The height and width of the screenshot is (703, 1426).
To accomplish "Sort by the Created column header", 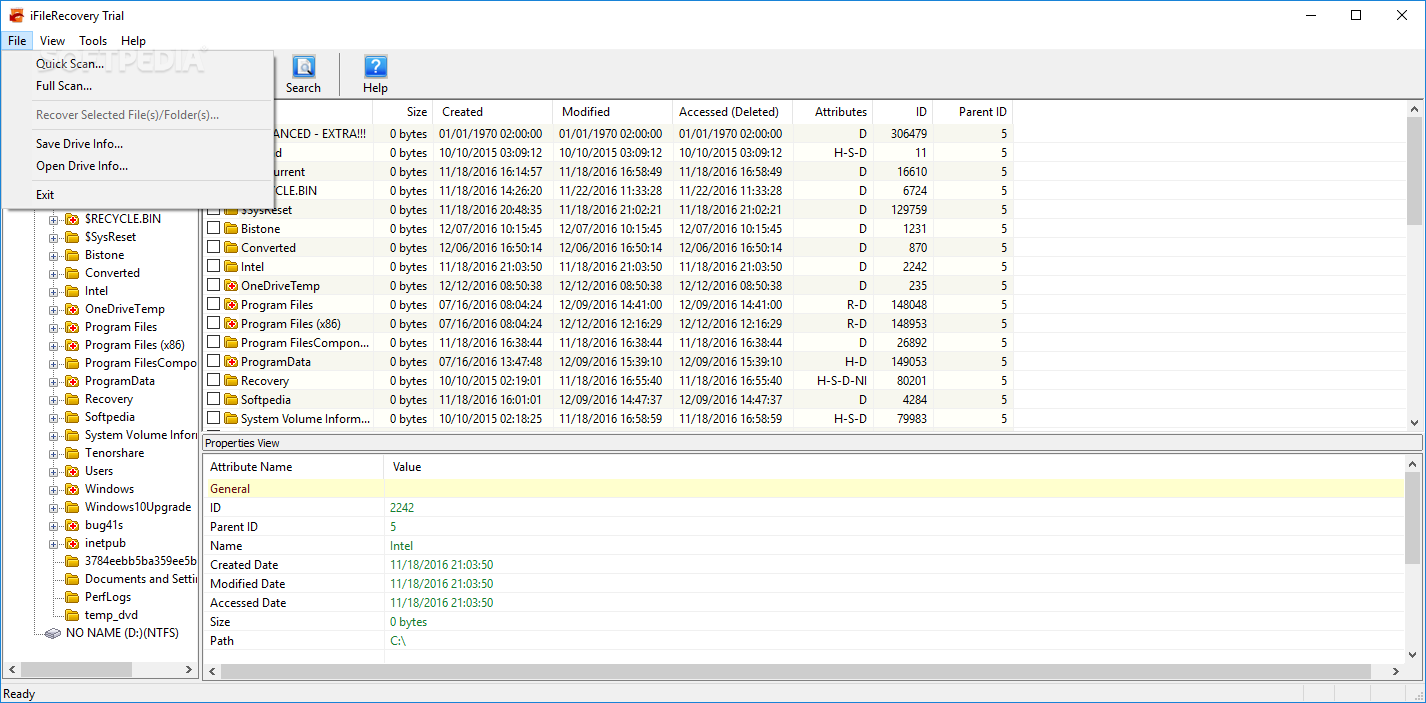I will point(492,112).
